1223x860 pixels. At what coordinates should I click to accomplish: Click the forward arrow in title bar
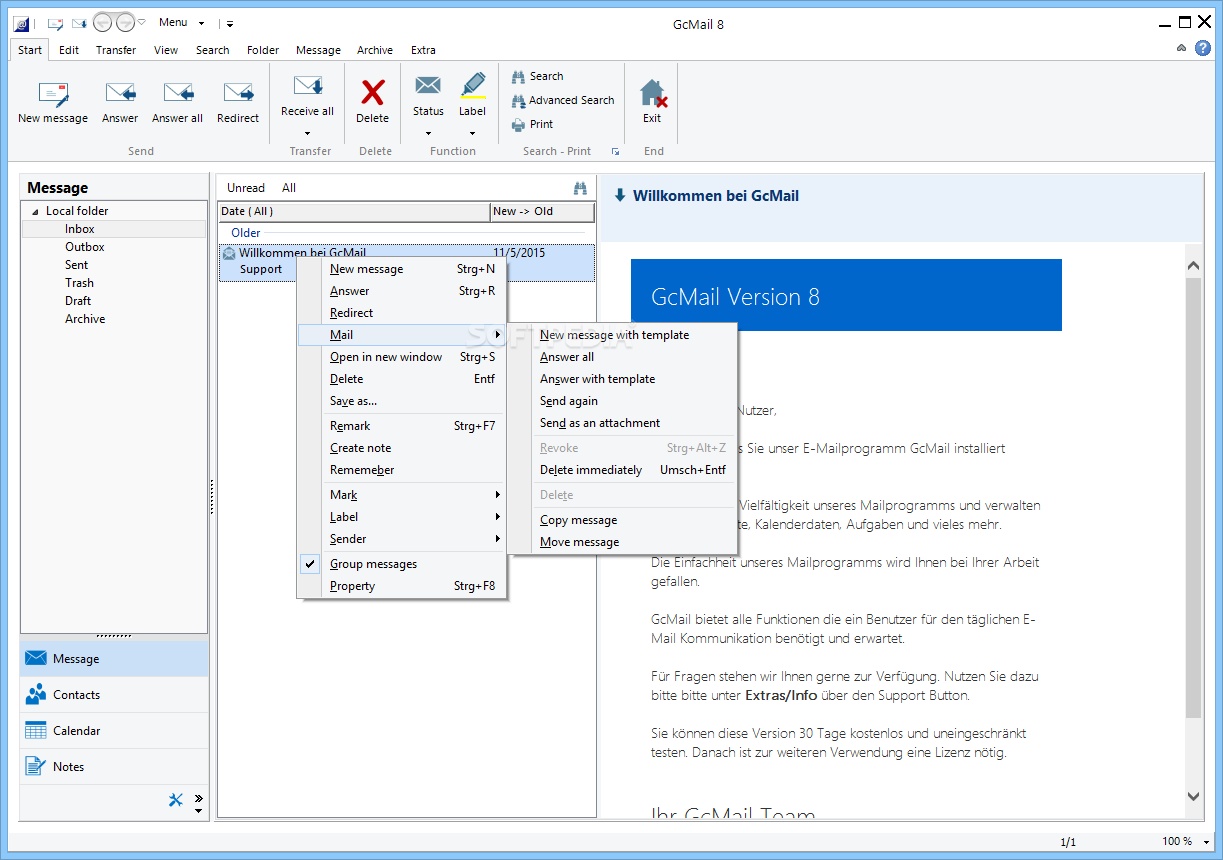coord(125,22)
